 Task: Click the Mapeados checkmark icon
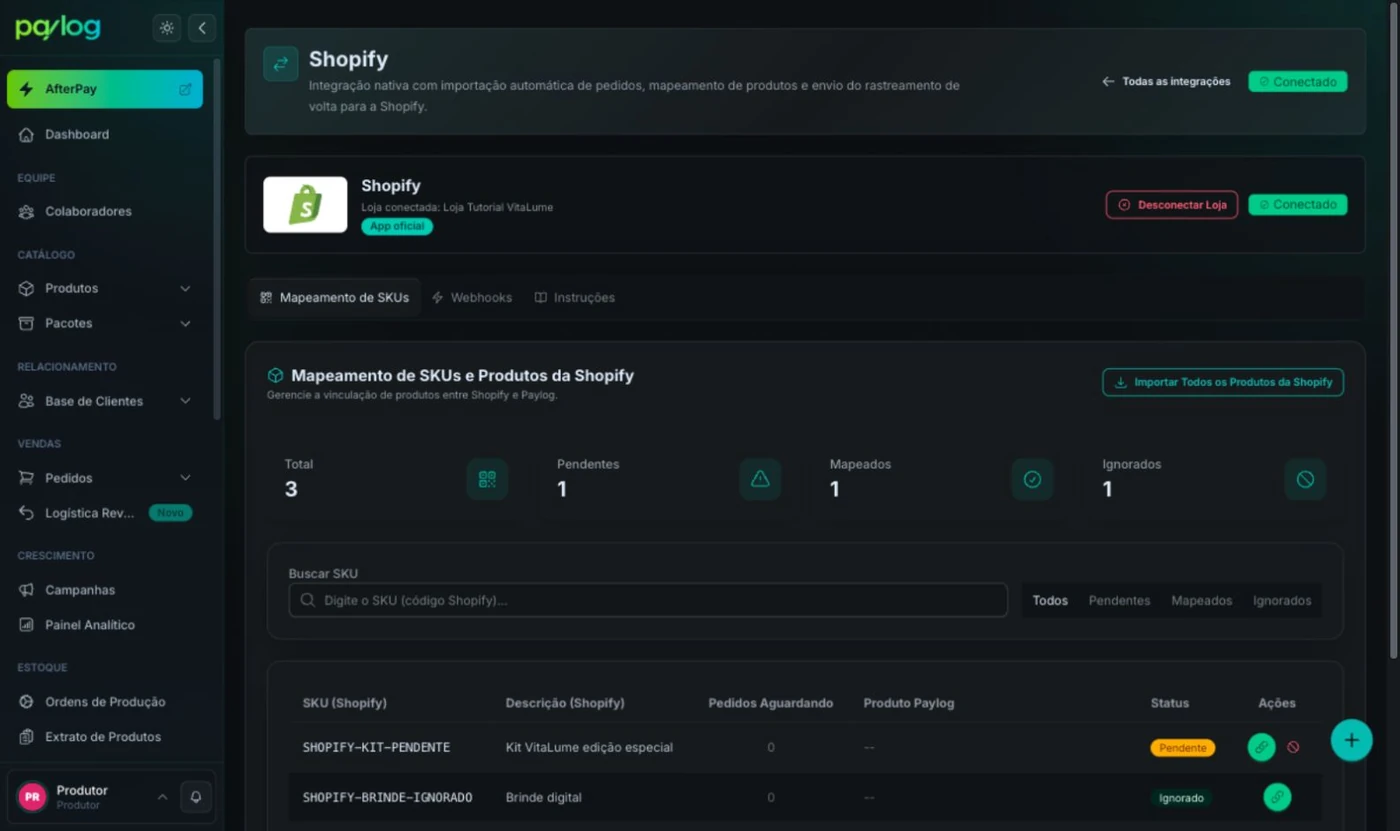click(x=1032, y=479)
